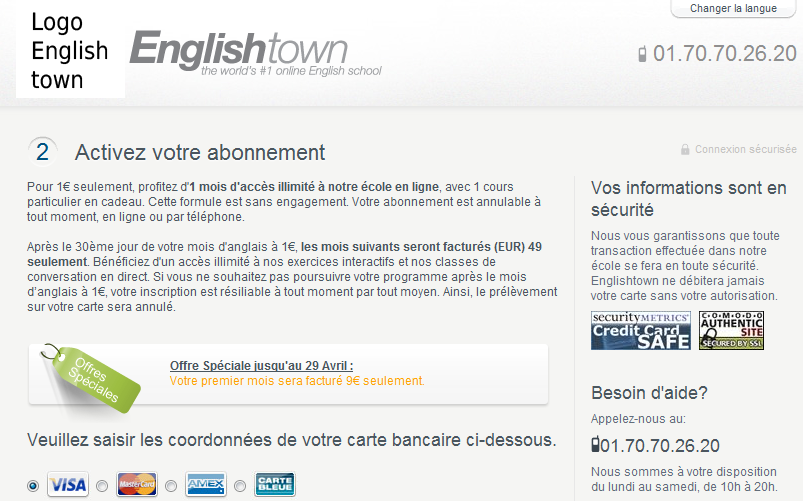Screen dimensions: 803x501
Task: Click the step 2 number circle
Action: [43, 152]
